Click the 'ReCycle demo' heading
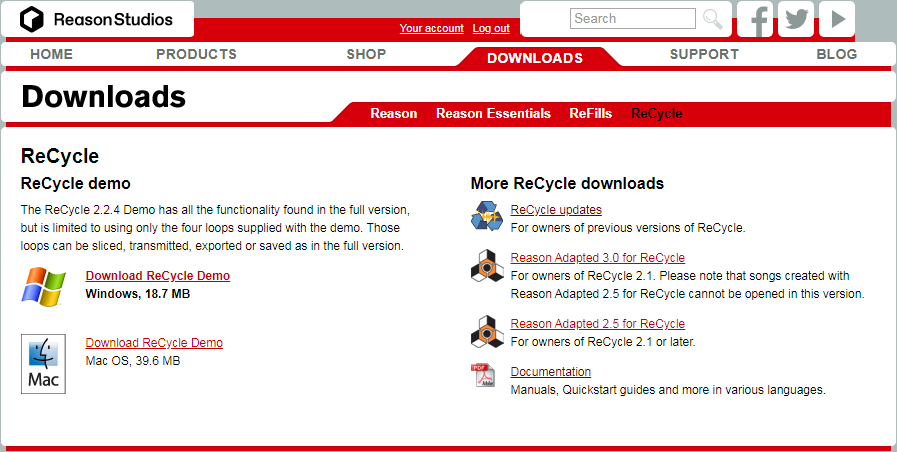897x452 pixels. (76, 184)
